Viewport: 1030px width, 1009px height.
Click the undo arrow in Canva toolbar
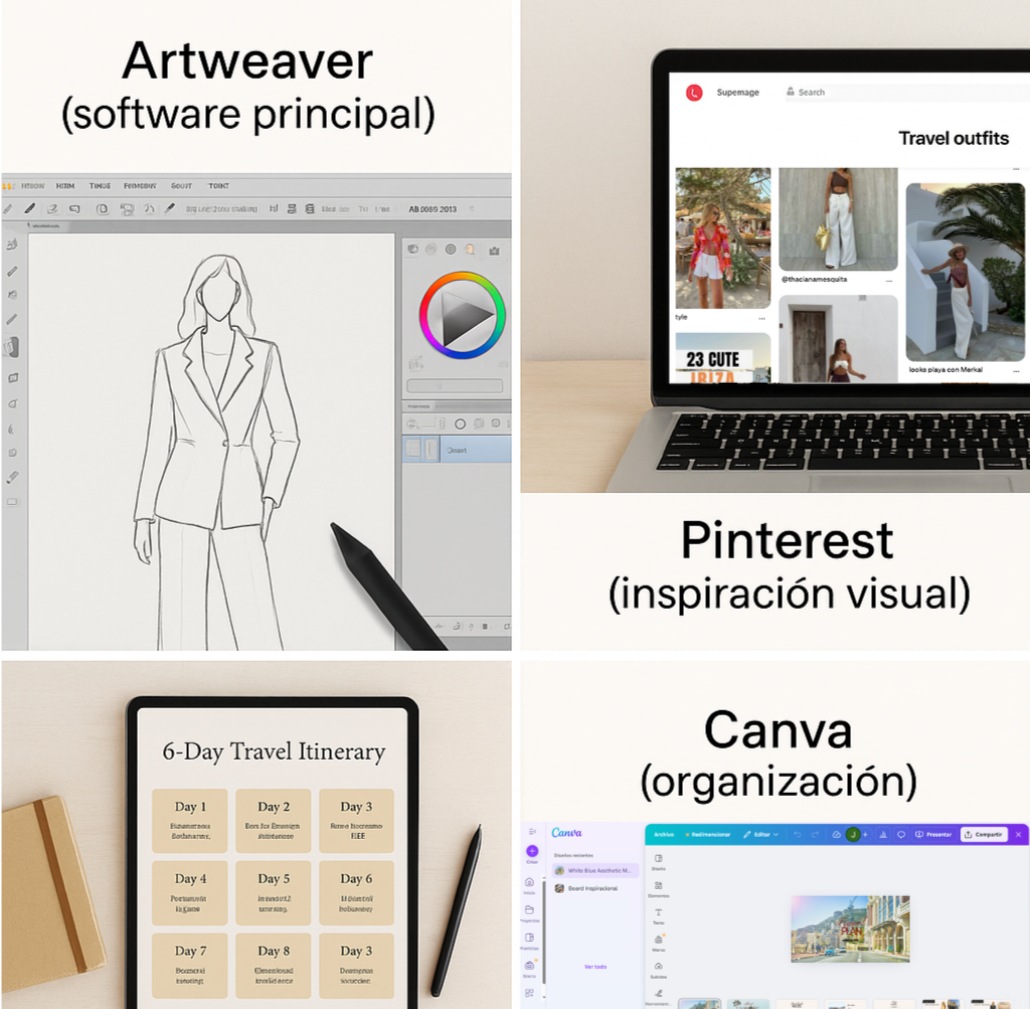797,834
